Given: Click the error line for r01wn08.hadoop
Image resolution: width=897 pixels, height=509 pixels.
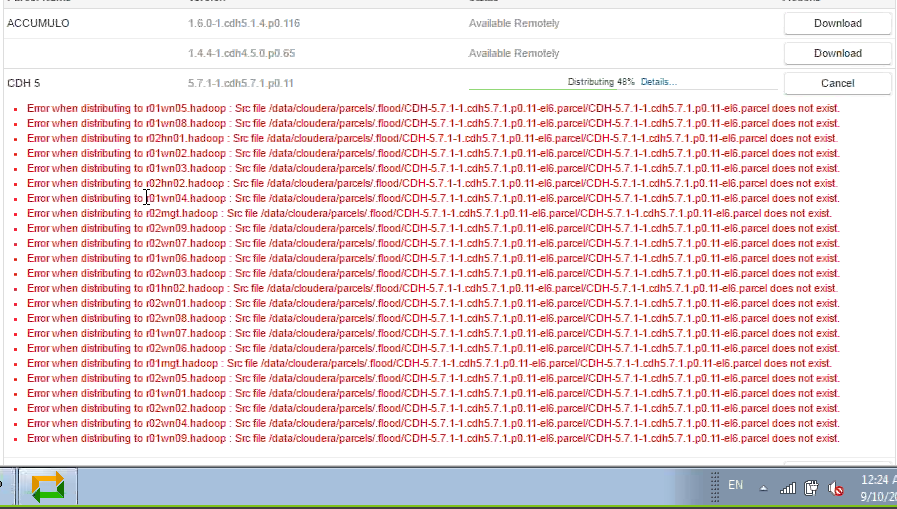Looking at the screenshot, I should [x=433, y=123].
